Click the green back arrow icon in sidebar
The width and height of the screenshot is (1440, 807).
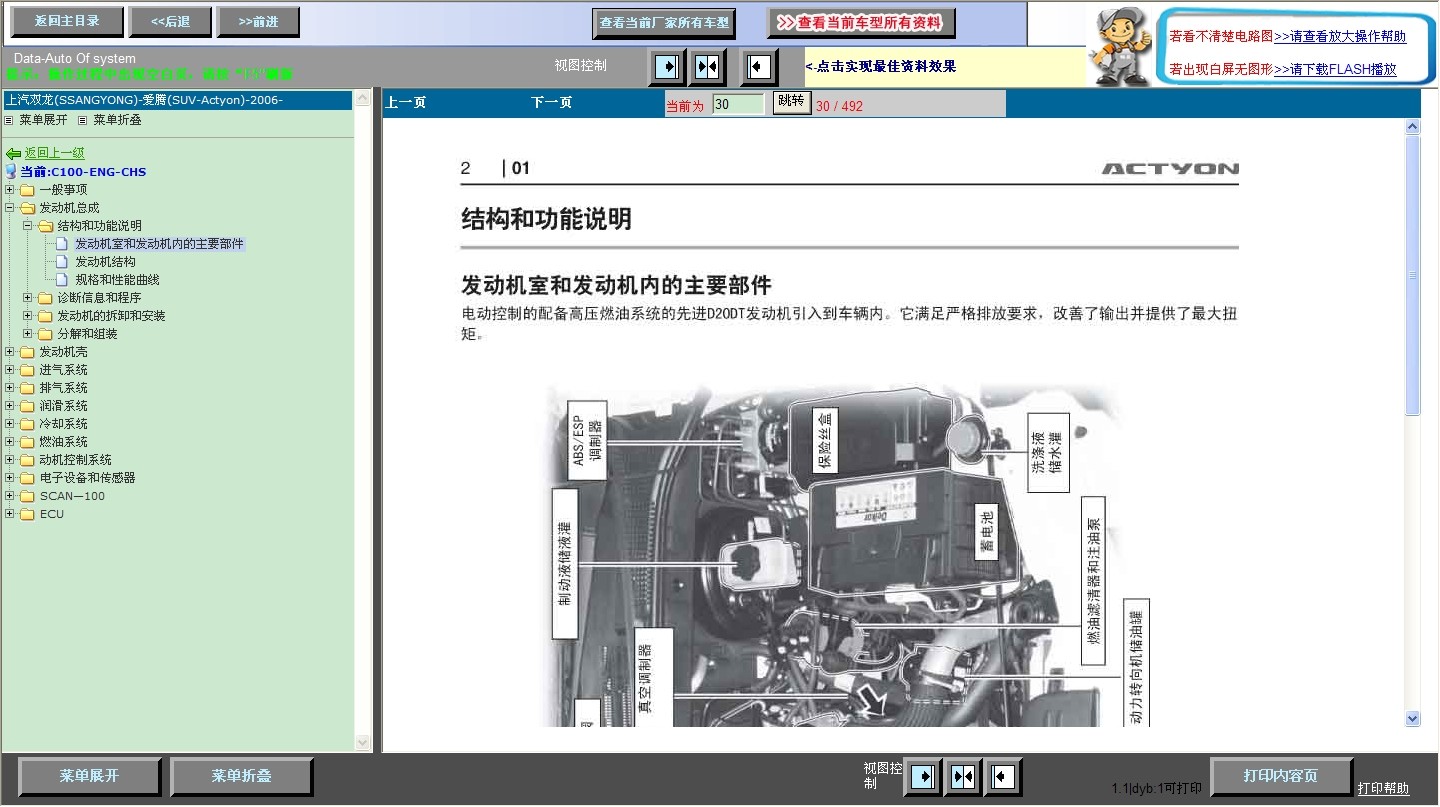(13, 154)
